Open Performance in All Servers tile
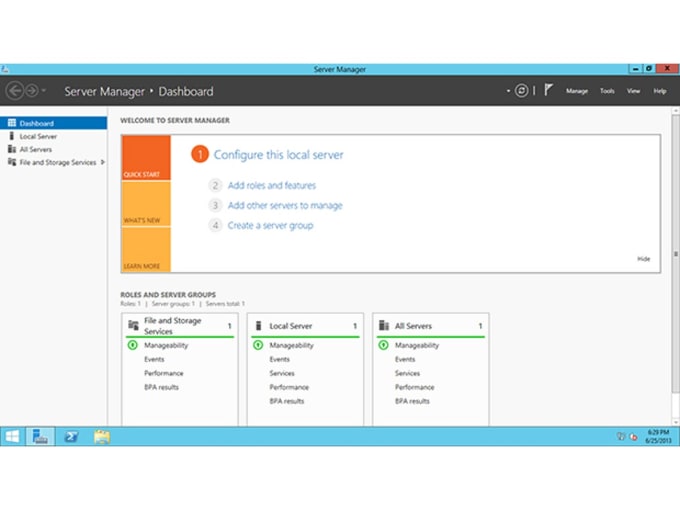 [414, 387]
